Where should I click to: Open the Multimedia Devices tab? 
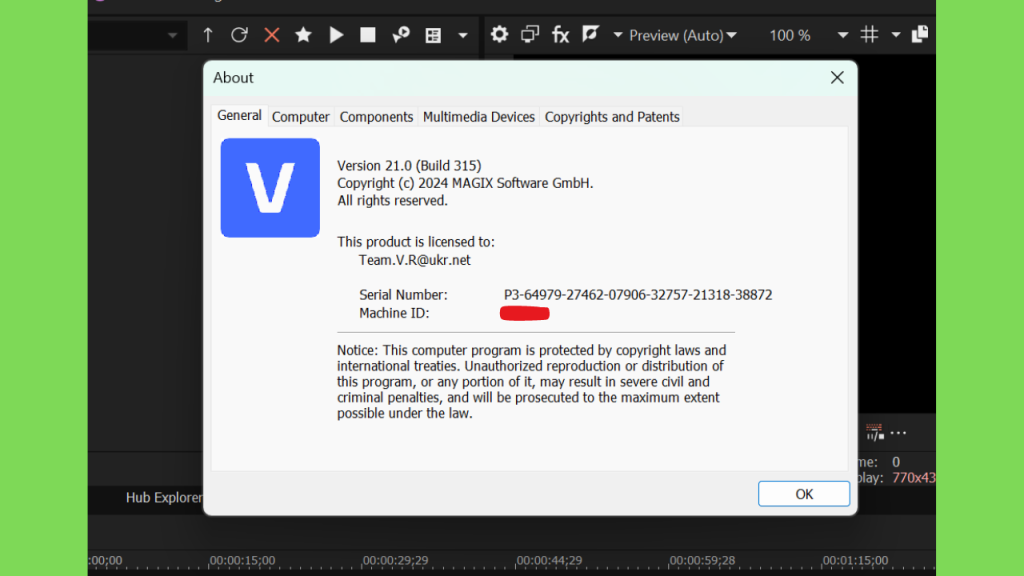coord(479,117)
